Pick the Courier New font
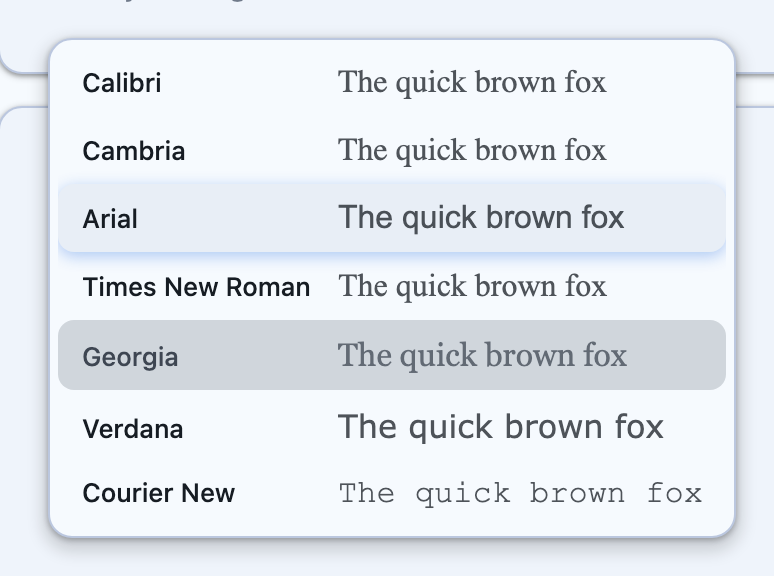This screenshot has width=774, height=576. click(x=392, y=493)
